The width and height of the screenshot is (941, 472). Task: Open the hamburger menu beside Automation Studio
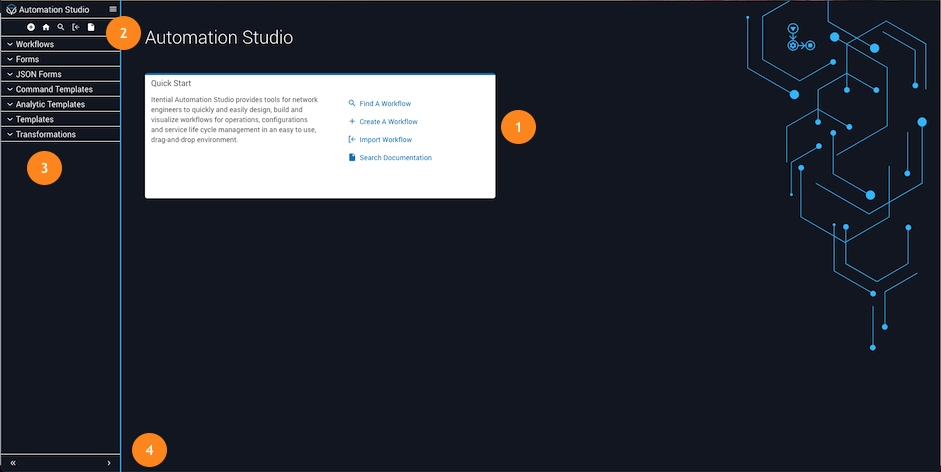tap(113, 9)
